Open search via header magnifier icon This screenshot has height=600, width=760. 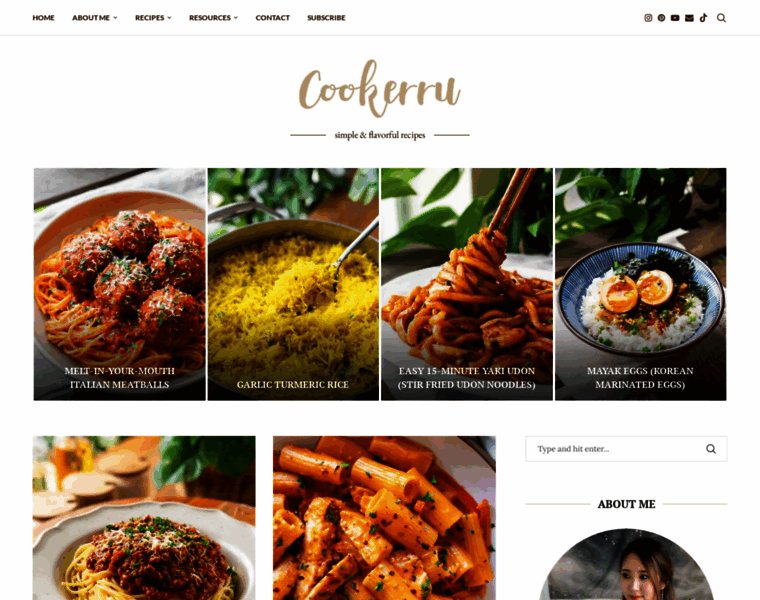721,18
